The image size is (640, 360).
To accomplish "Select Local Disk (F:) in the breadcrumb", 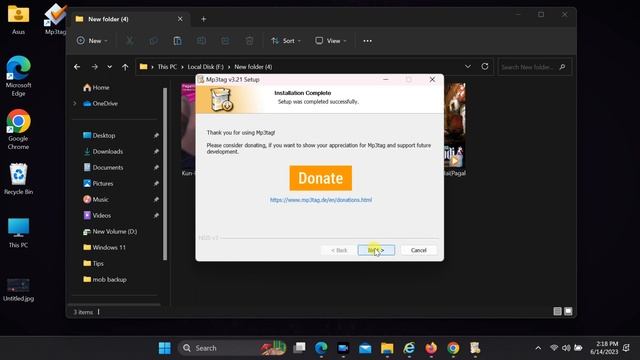I will [x=206, y=67].
